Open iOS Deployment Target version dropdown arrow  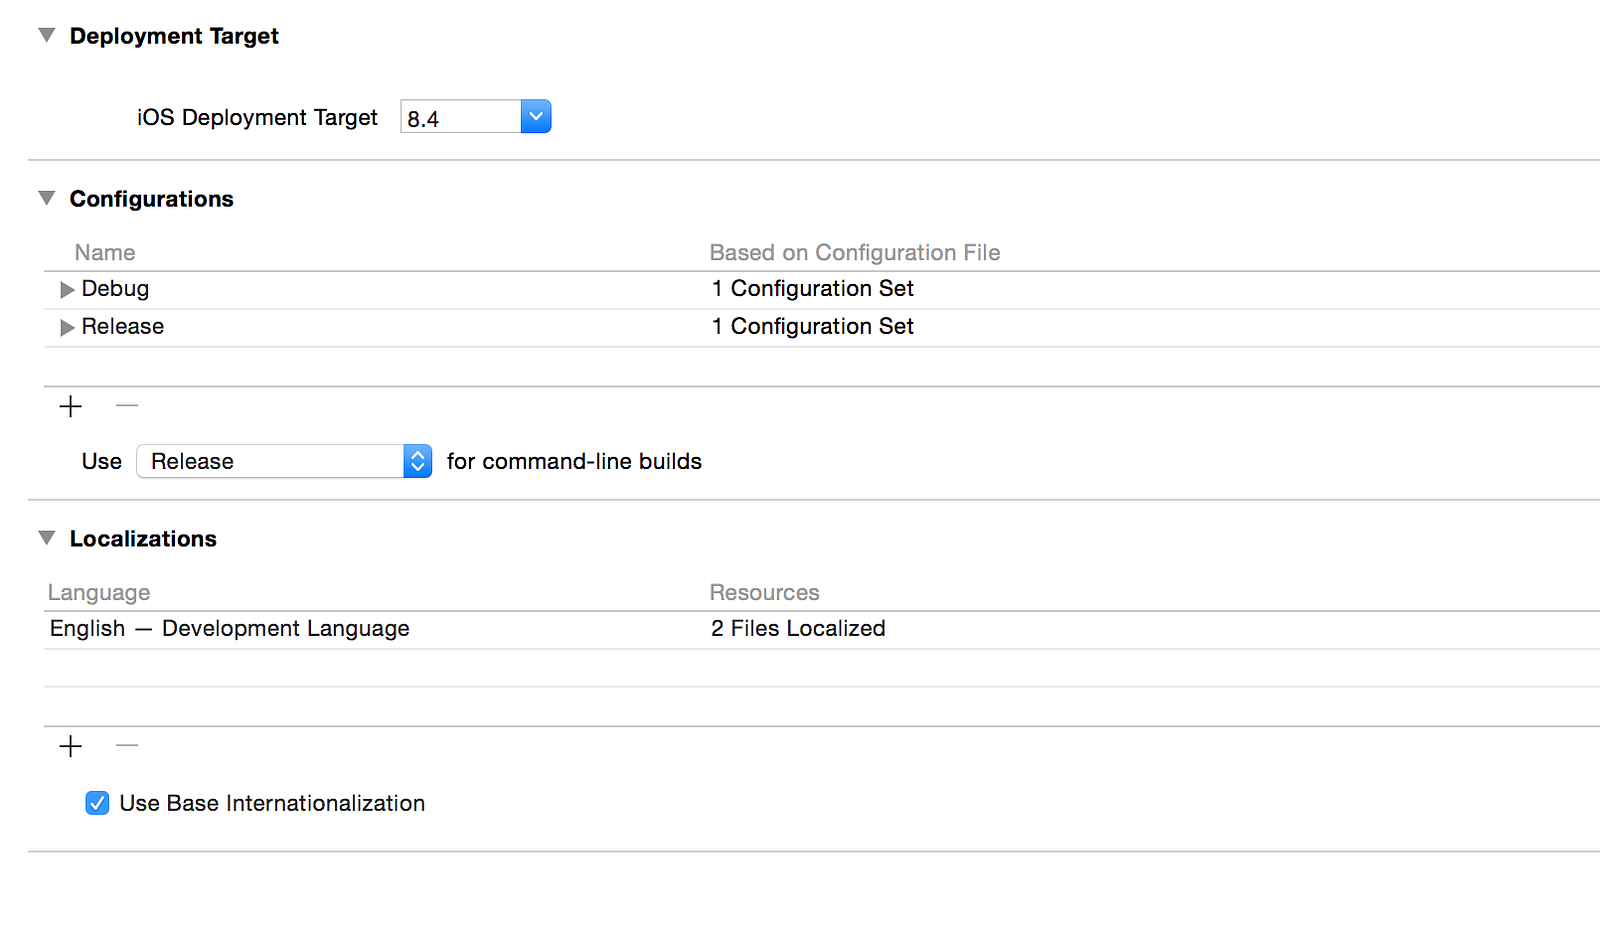pos(536,117)
